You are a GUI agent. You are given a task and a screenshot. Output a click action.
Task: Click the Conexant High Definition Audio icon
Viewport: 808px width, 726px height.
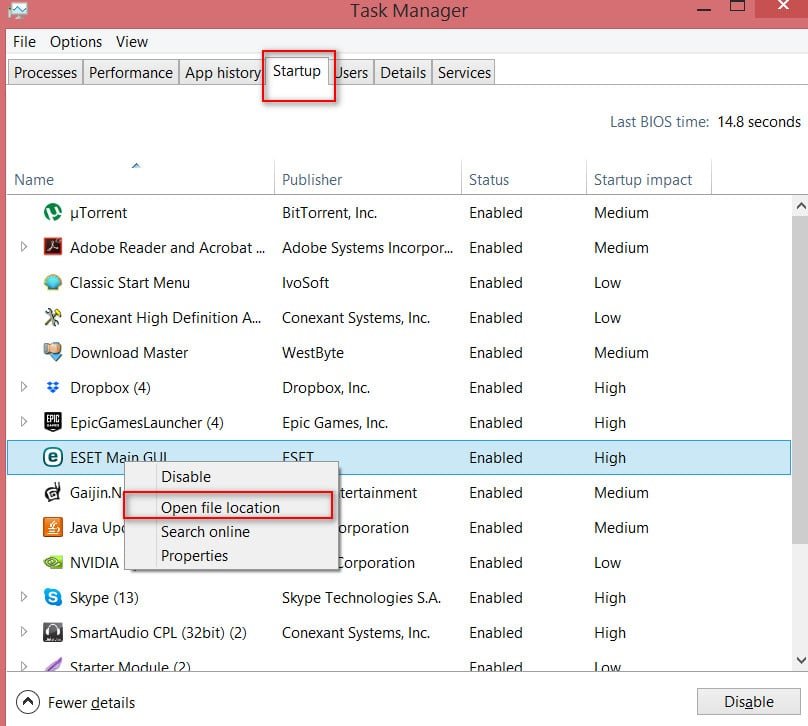tap(53, 317)
